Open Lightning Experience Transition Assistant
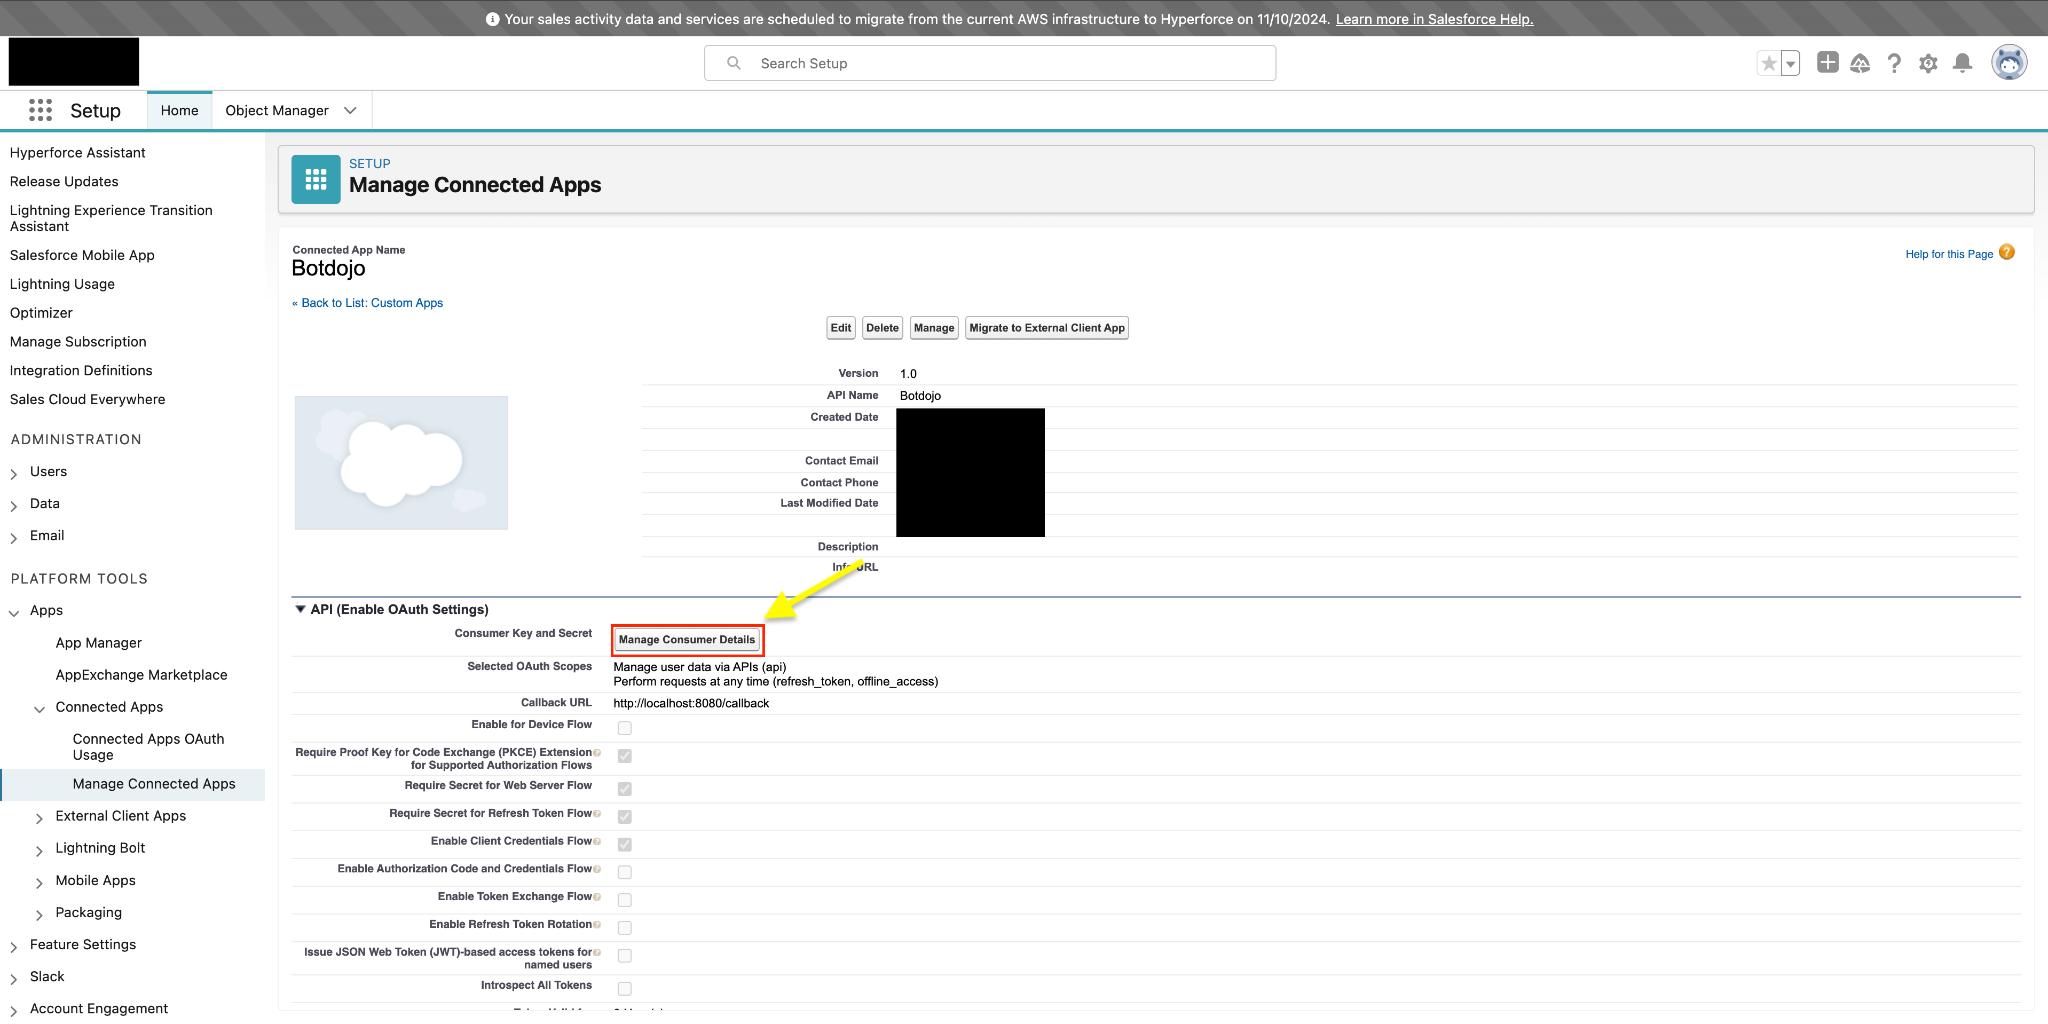The image size is (2048, 1024). [x=111, y=218]
